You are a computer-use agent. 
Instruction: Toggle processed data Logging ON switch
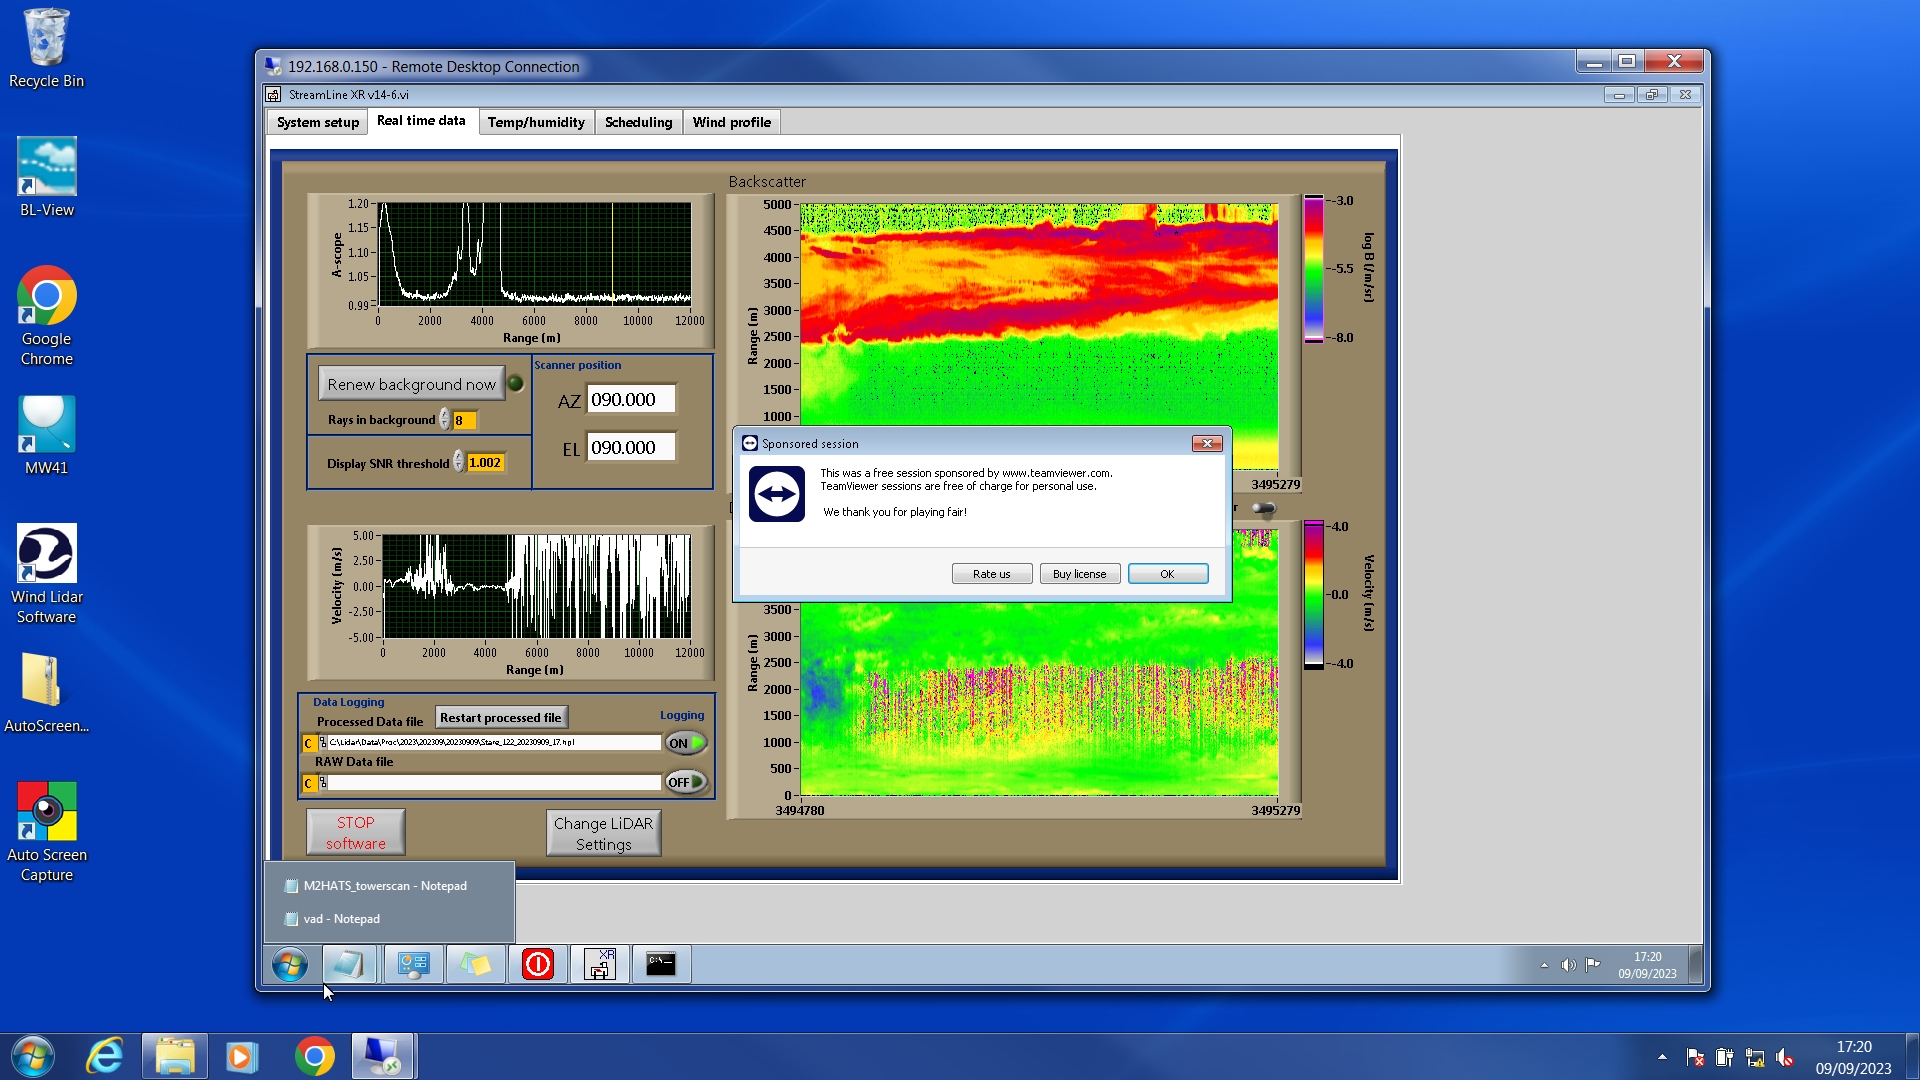click(686, 743)
